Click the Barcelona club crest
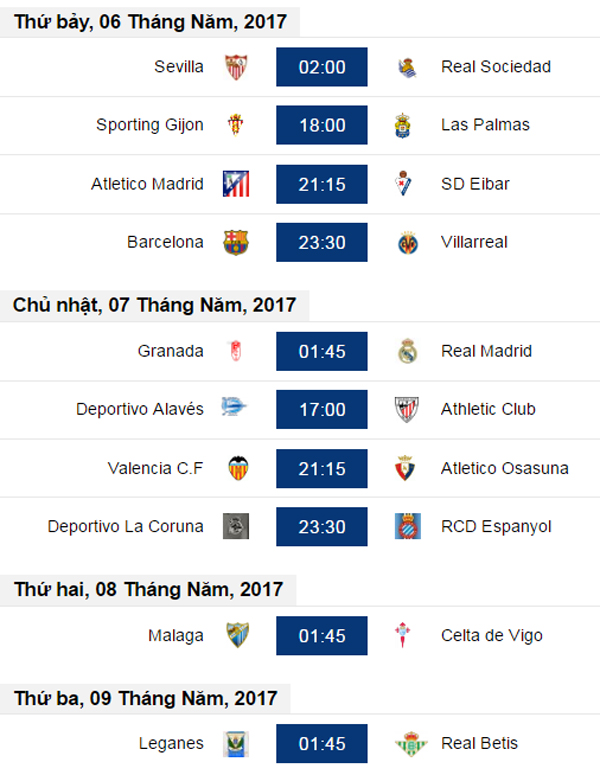The width and height of the screenshot is (600, 775). point(236,242)
